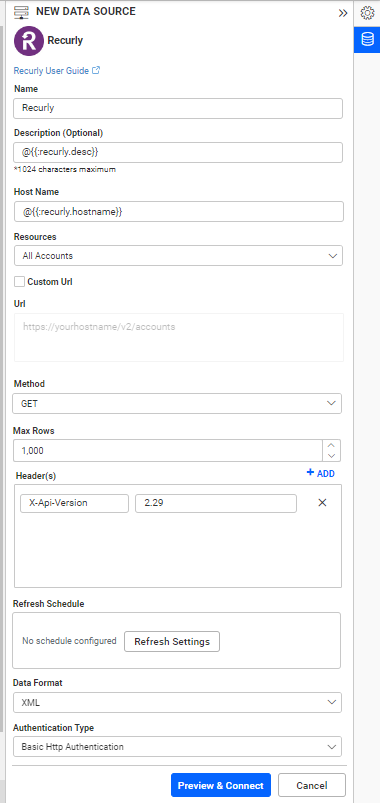Click the external link icon beside User Guide

96,70
